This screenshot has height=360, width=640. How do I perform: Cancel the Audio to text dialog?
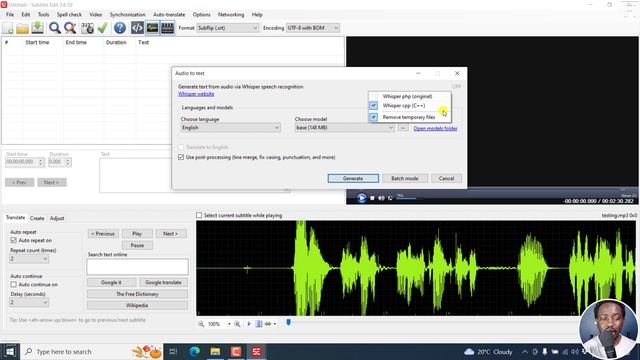(446, 178)
